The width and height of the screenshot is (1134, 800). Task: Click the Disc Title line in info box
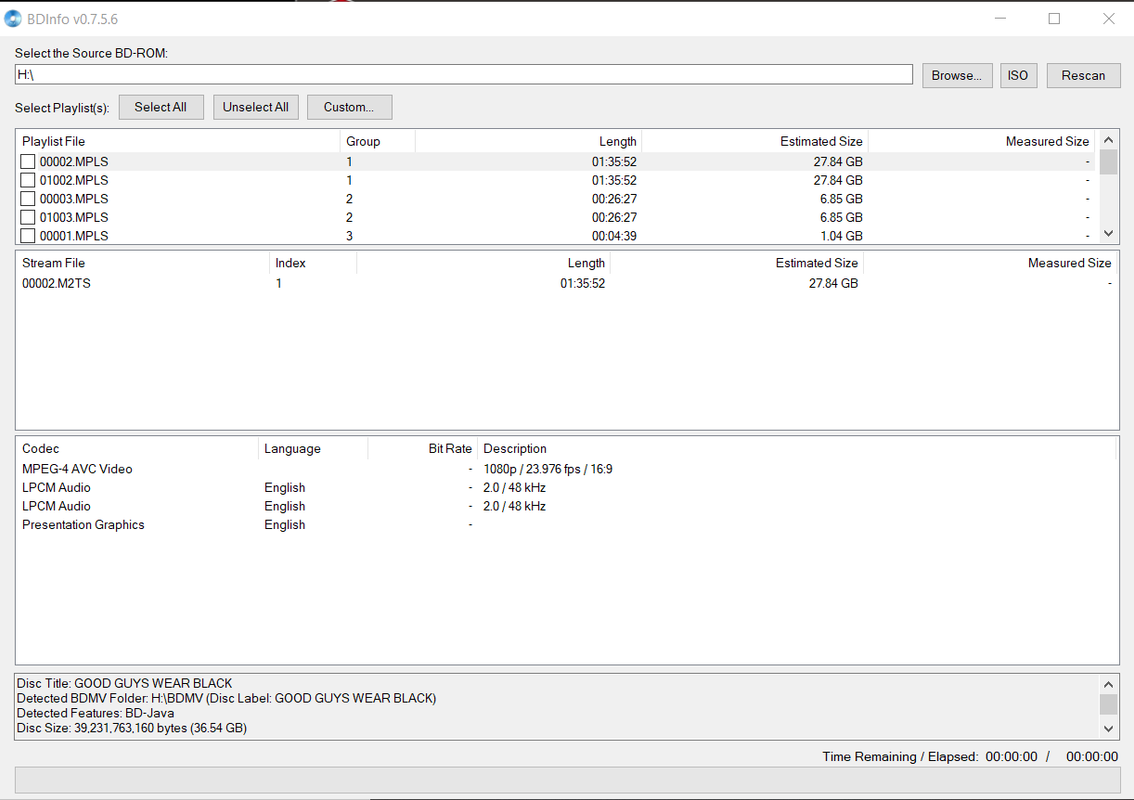[124, 684]
